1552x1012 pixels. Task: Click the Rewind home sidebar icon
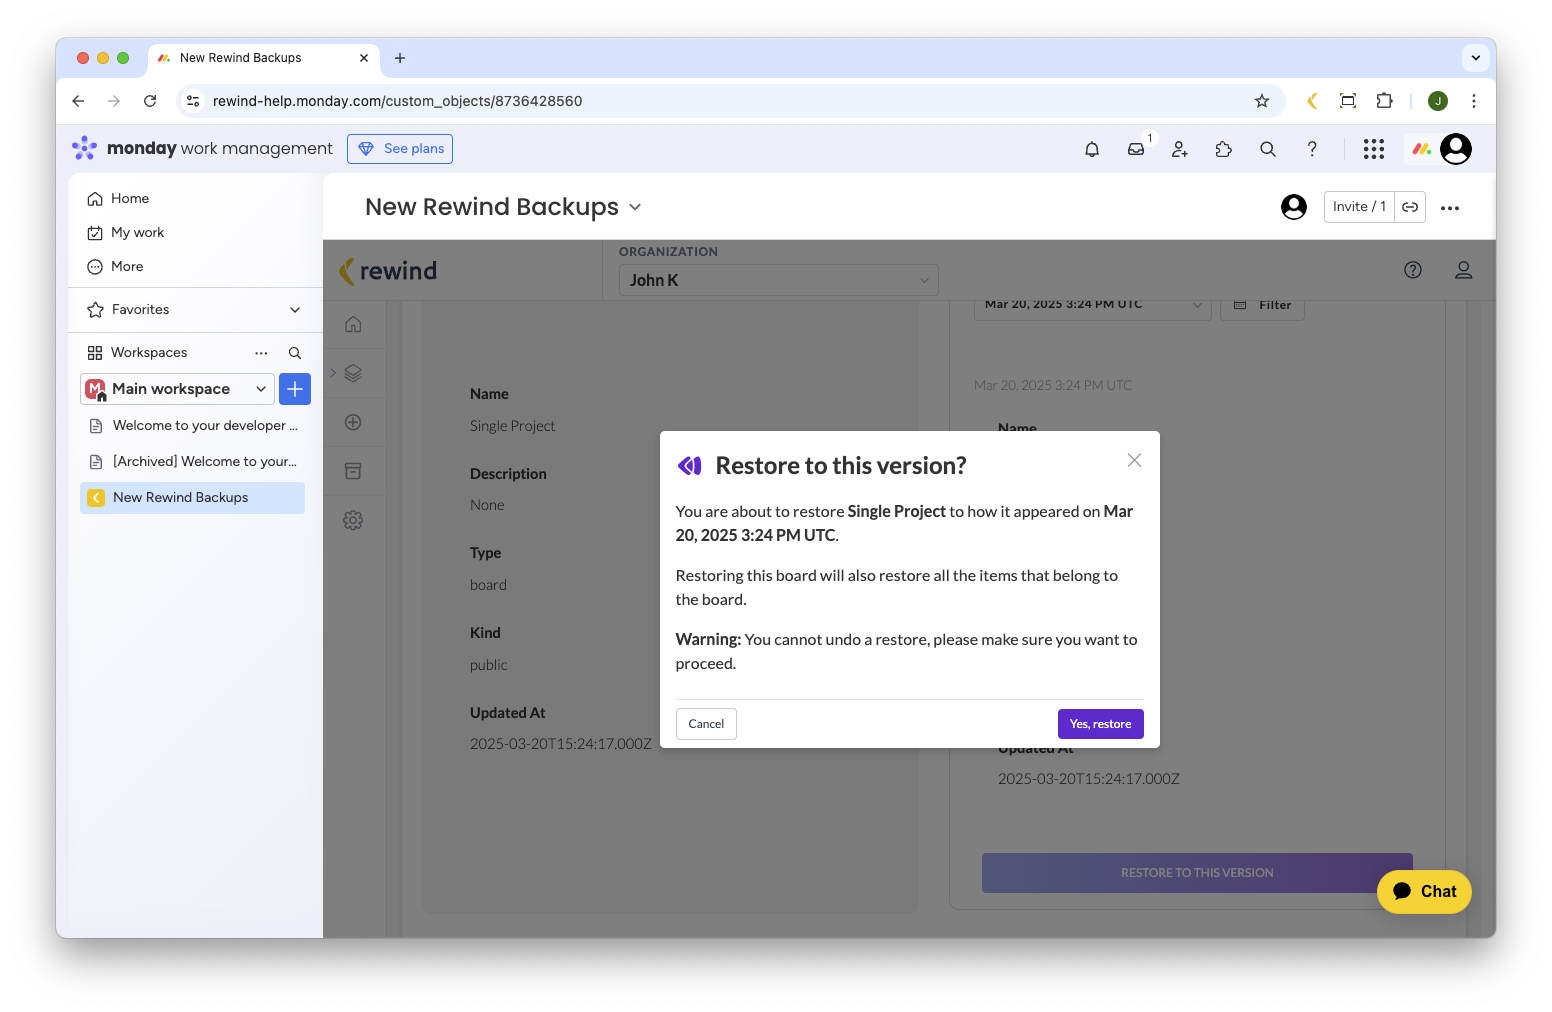(x=353, y=324)
